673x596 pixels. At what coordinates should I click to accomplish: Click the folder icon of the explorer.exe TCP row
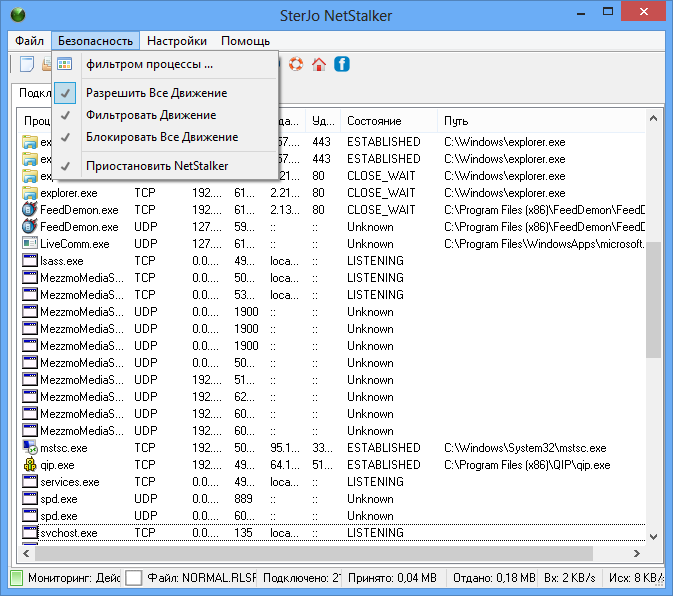point(30,193)
